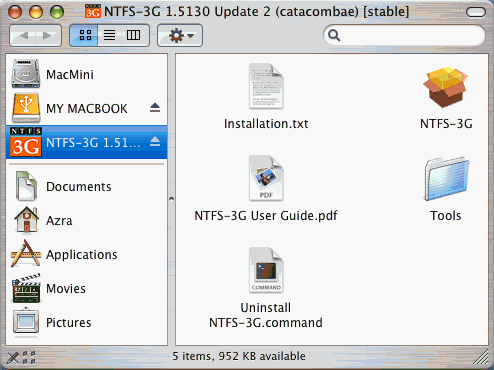Open the NTFS-3G installer package icon
Screen dimensions: 494x370
446,87
